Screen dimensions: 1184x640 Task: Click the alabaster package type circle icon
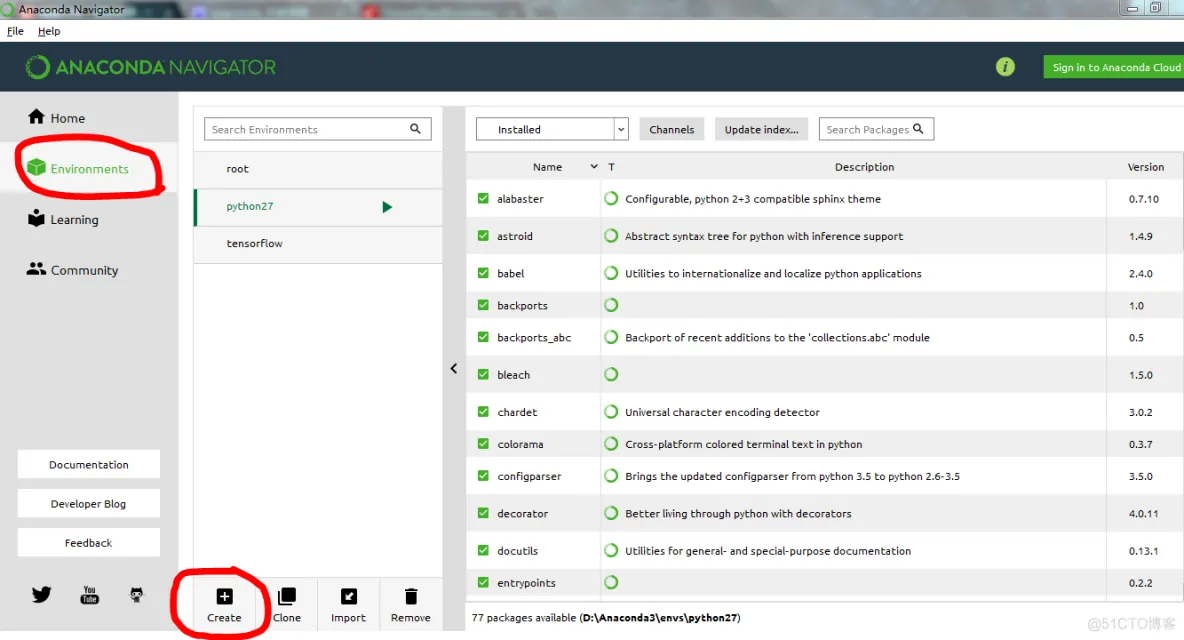(x=612, y=198)
